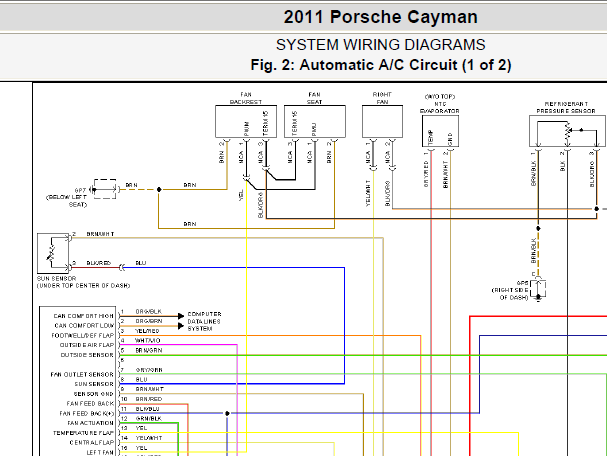
Task: Click the 'GRY/GRN' wire color on pin 7
Action: click(x=149, y=370)
